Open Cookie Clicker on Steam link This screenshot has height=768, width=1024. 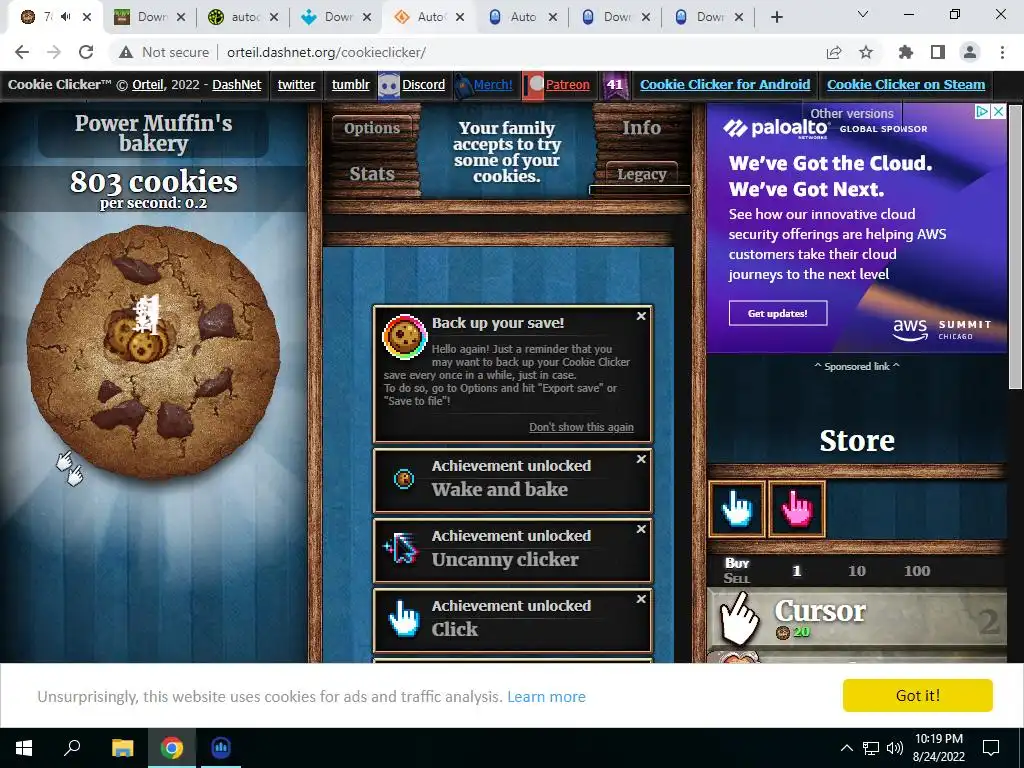tap(906, 85)
